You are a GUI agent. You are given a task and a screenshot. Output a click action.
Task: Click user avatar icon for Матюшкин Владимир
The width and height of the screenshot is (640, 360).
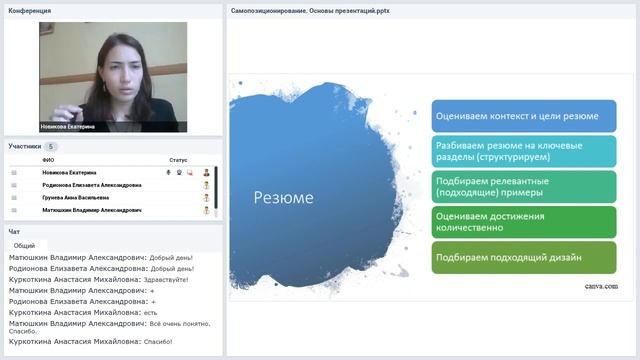coord(207,211)
